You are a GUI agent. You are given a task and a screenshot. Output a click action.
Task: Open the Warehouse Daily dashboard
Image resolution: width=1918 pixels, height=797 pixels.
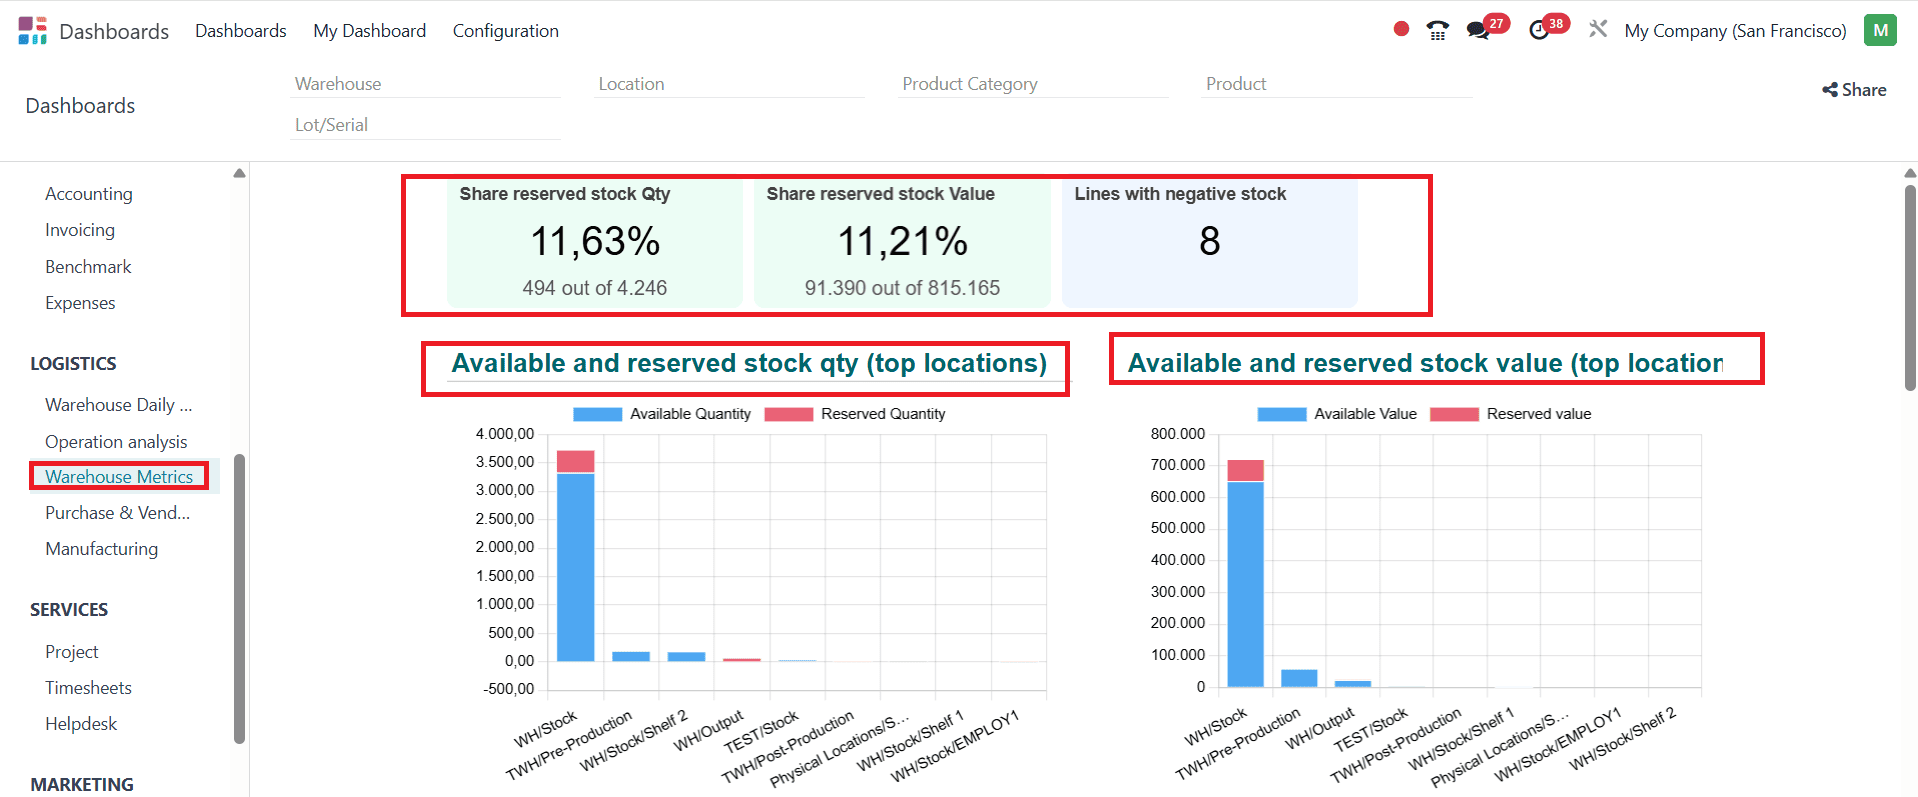click(119, 405)
